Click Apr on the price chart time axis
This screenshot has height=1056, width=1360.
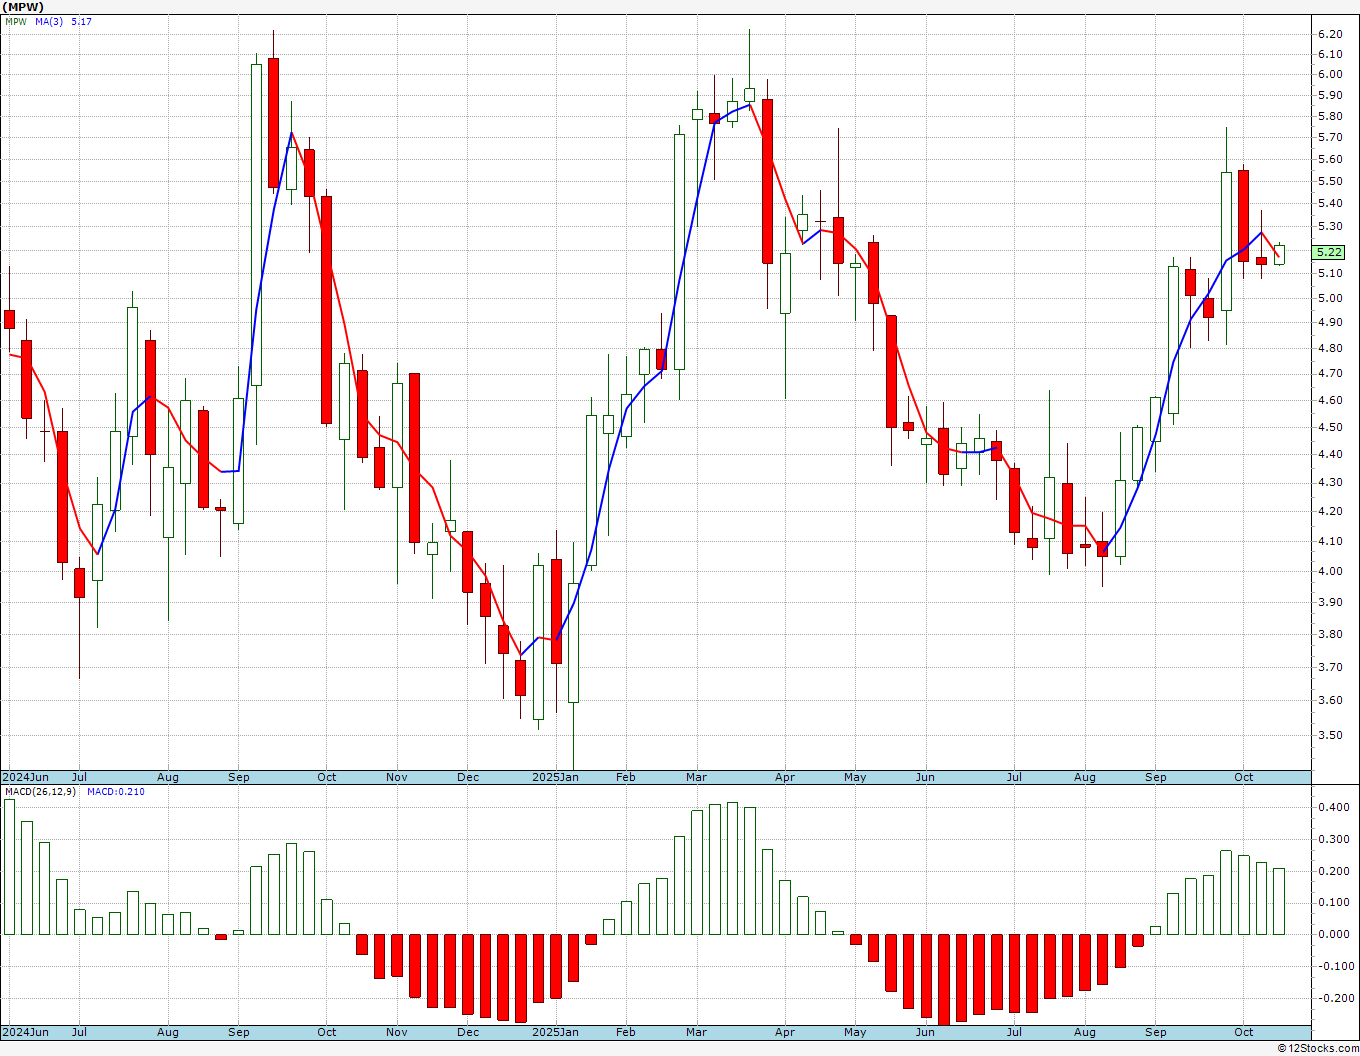tap(785, 777)
